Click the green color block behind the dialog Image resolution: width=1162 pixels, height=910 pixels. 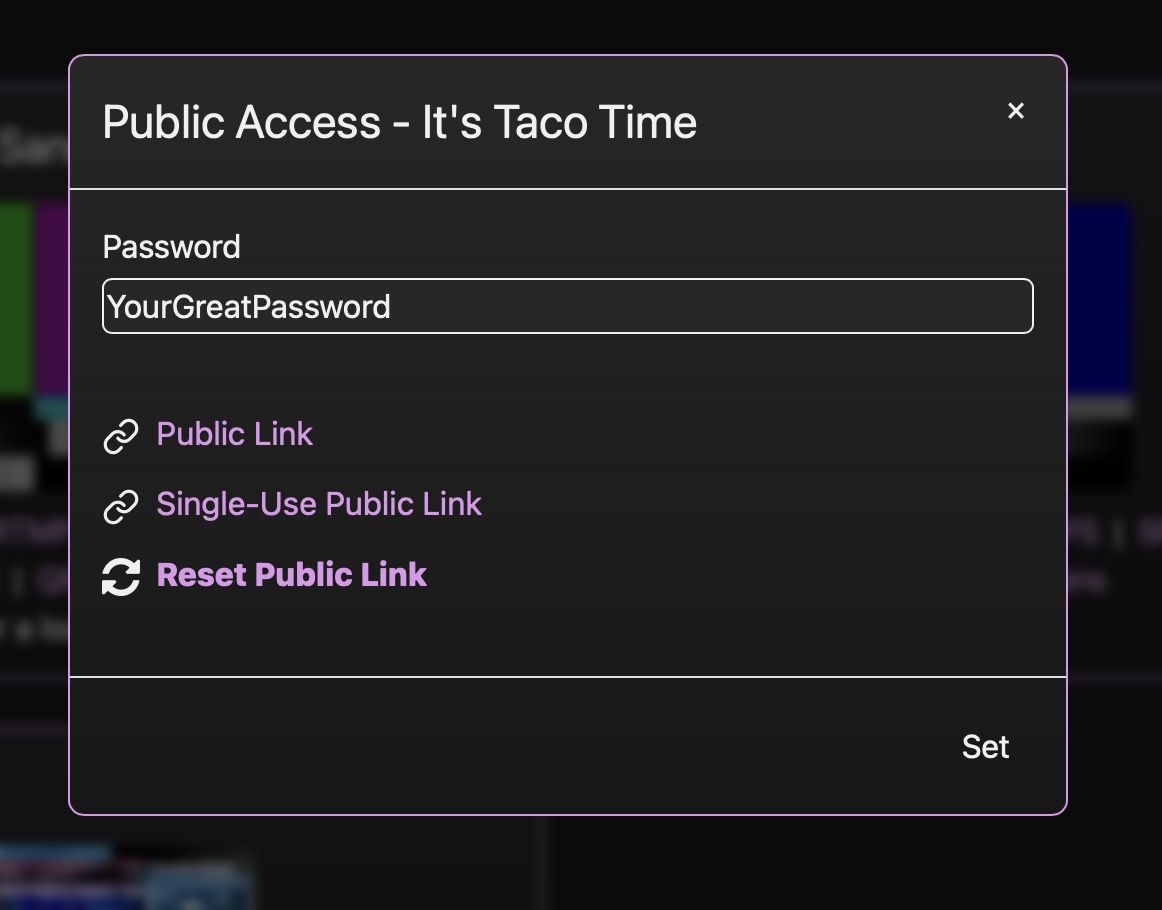pyautogui.click(x=16, y=300)
